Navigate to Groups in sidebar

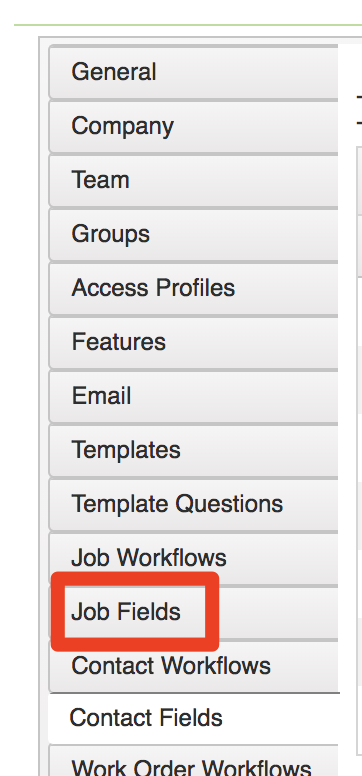click(x=194, y=234)
